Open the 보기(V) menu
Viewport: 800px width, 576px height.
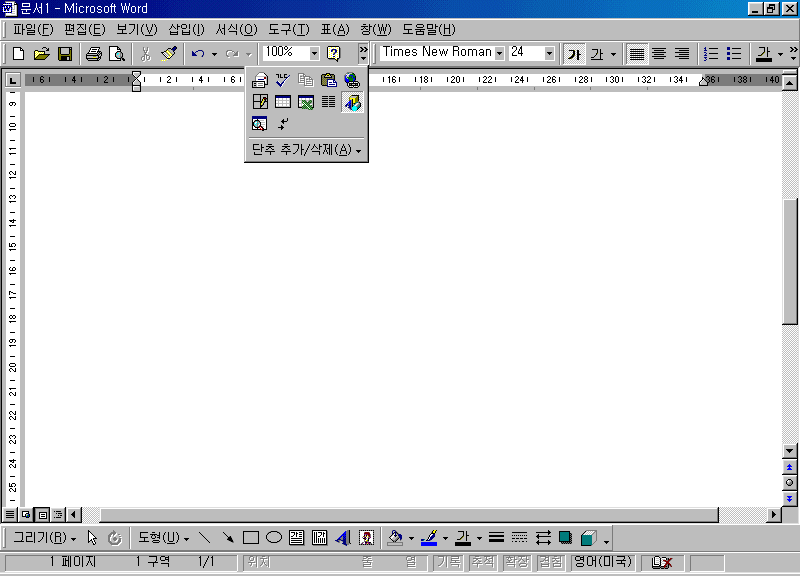[137, 30]
